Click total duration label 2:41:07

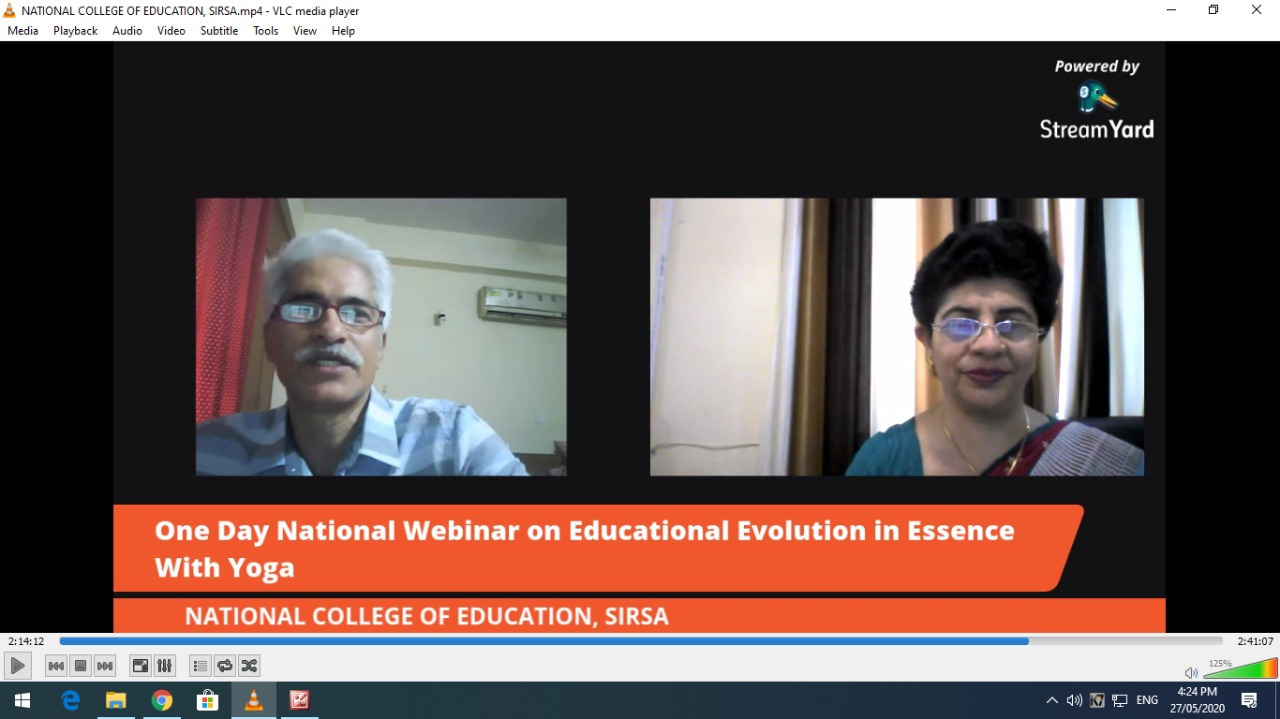click(x=1255, y=642)
